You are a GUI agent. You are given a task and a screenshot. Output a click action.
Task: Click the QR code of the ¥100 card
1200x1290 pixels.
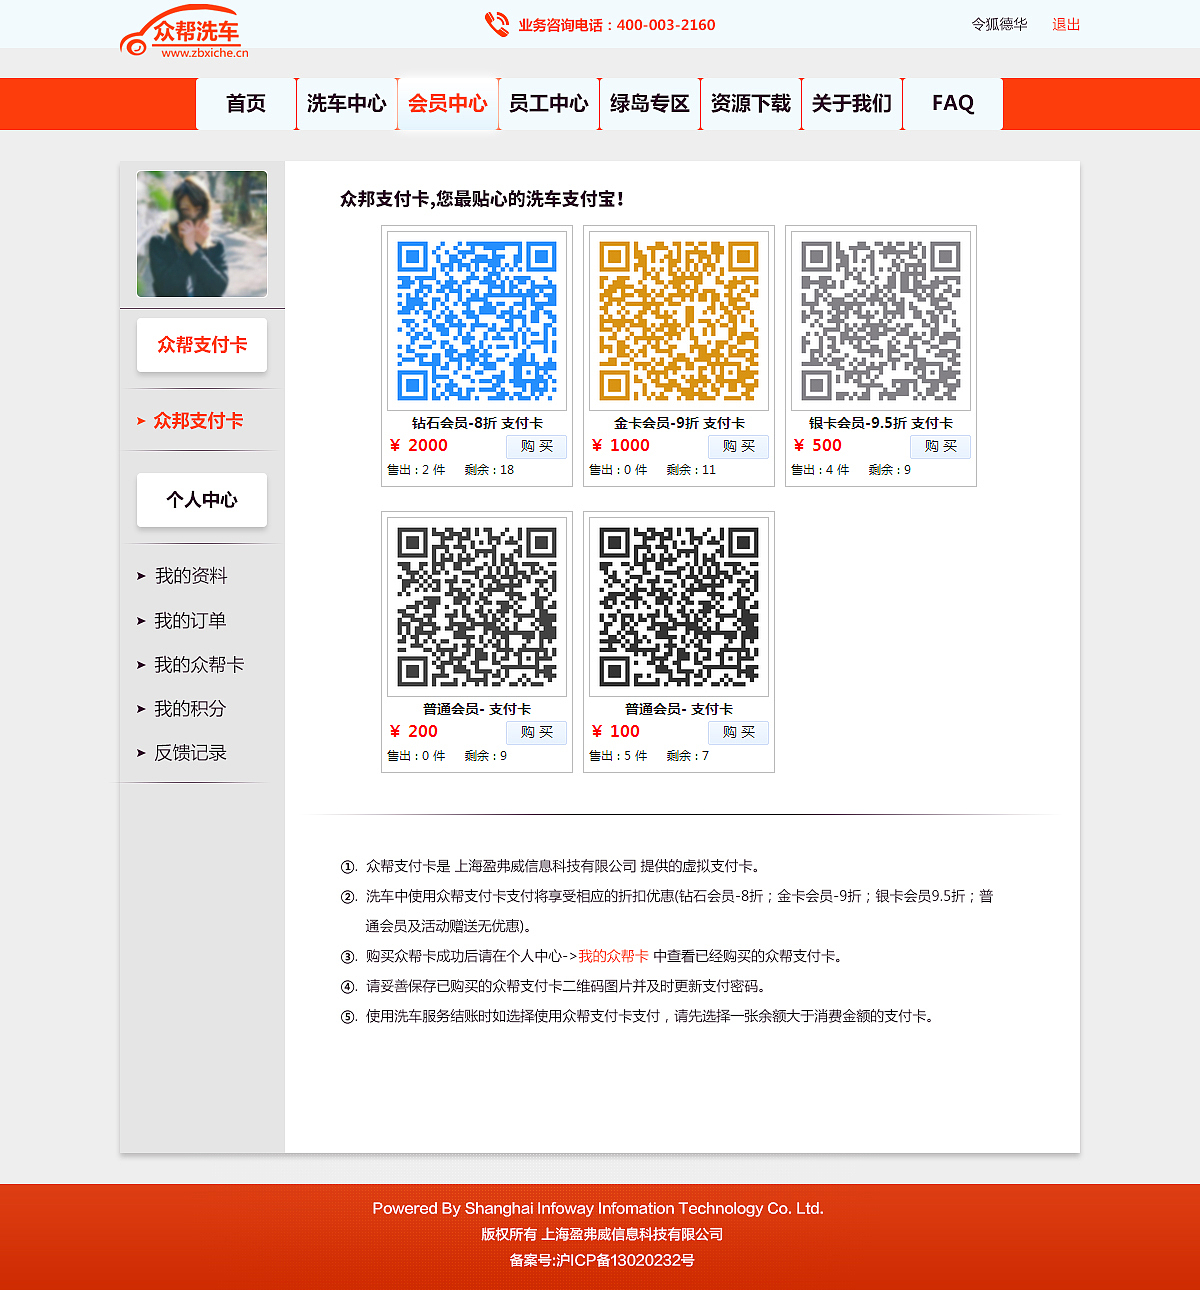click(x=679, y=606)
